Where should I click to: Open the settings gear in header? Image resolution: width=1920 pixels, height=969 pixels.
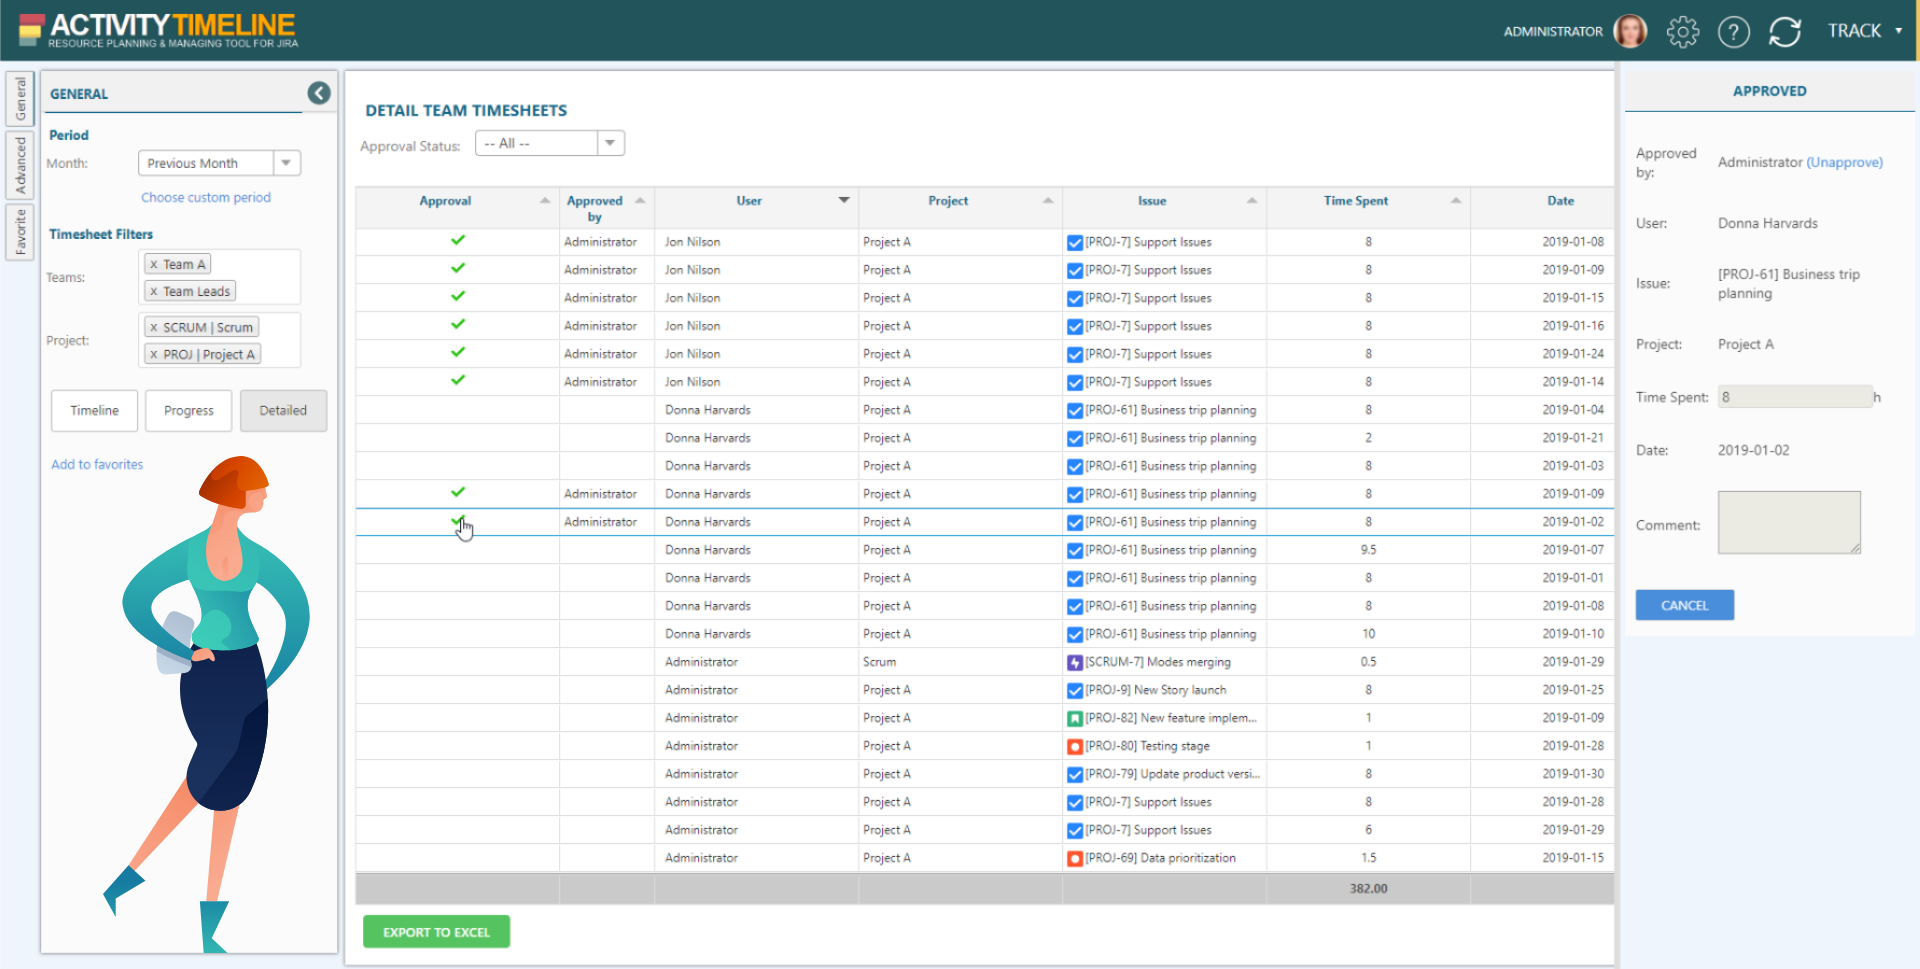[x=1683, y=32]
